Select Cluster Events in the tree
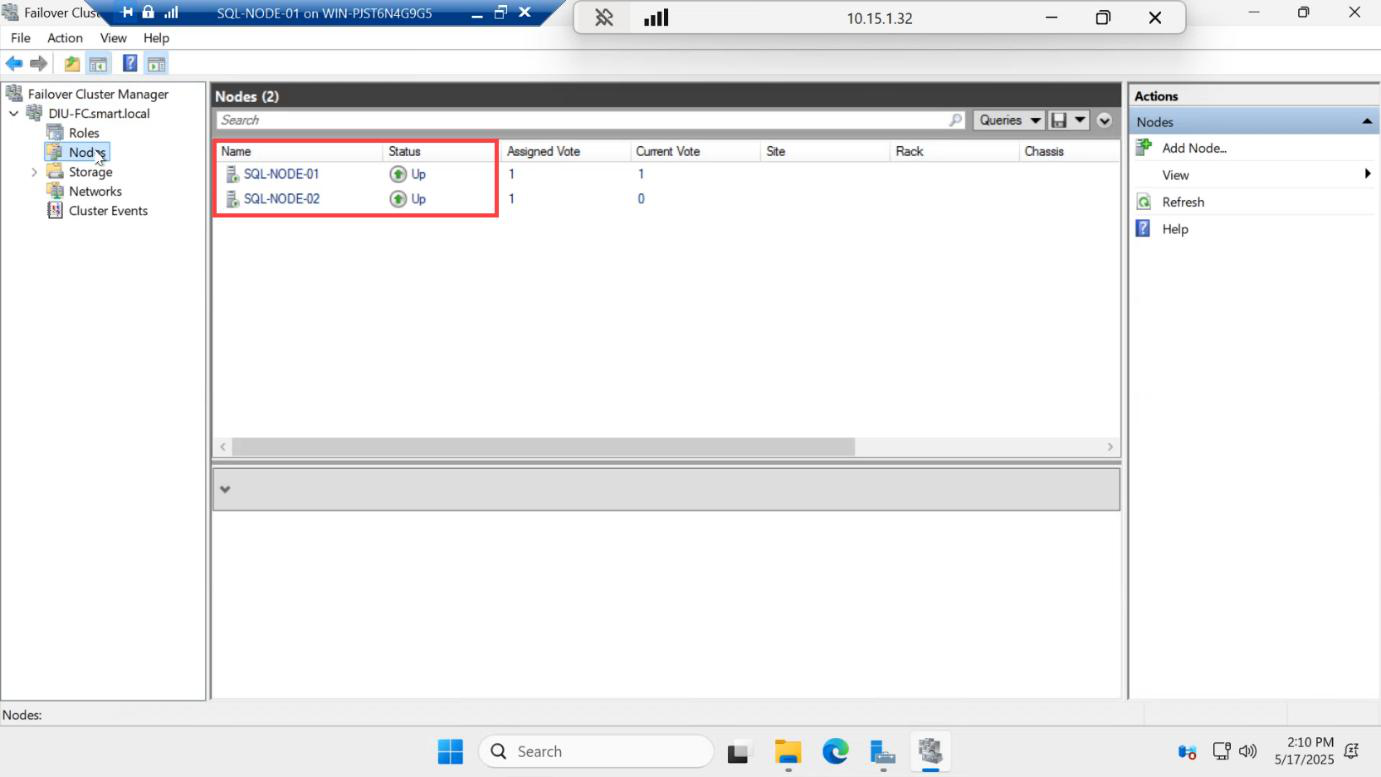 [108, 211]
